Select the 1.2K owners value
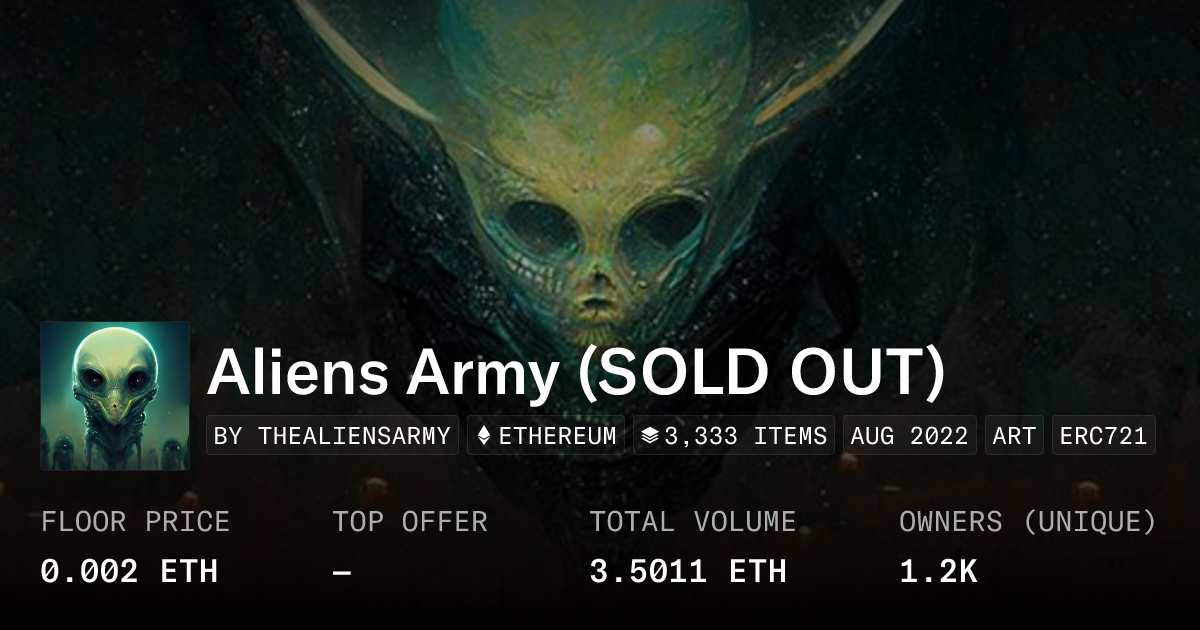1200x630 pixels. click(x=937, y=571)
